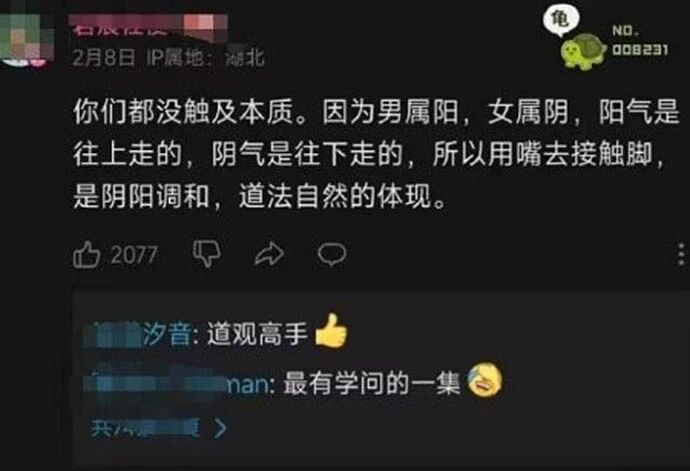Open the profile of replier ending in man

coord(176,383)
